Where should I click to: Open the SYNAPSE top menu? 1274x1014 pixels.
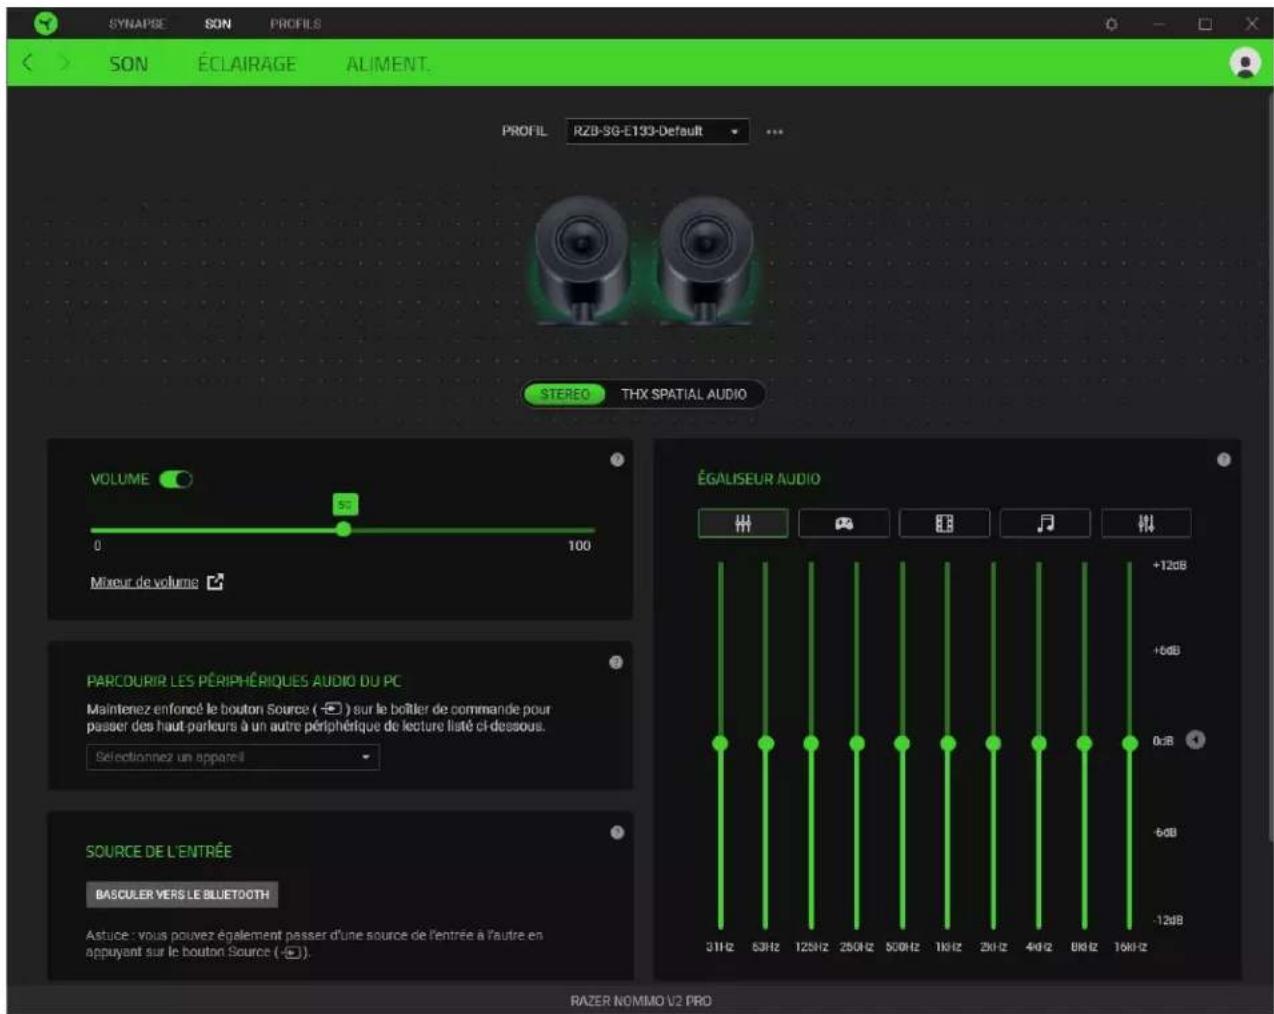coord(137,24)
